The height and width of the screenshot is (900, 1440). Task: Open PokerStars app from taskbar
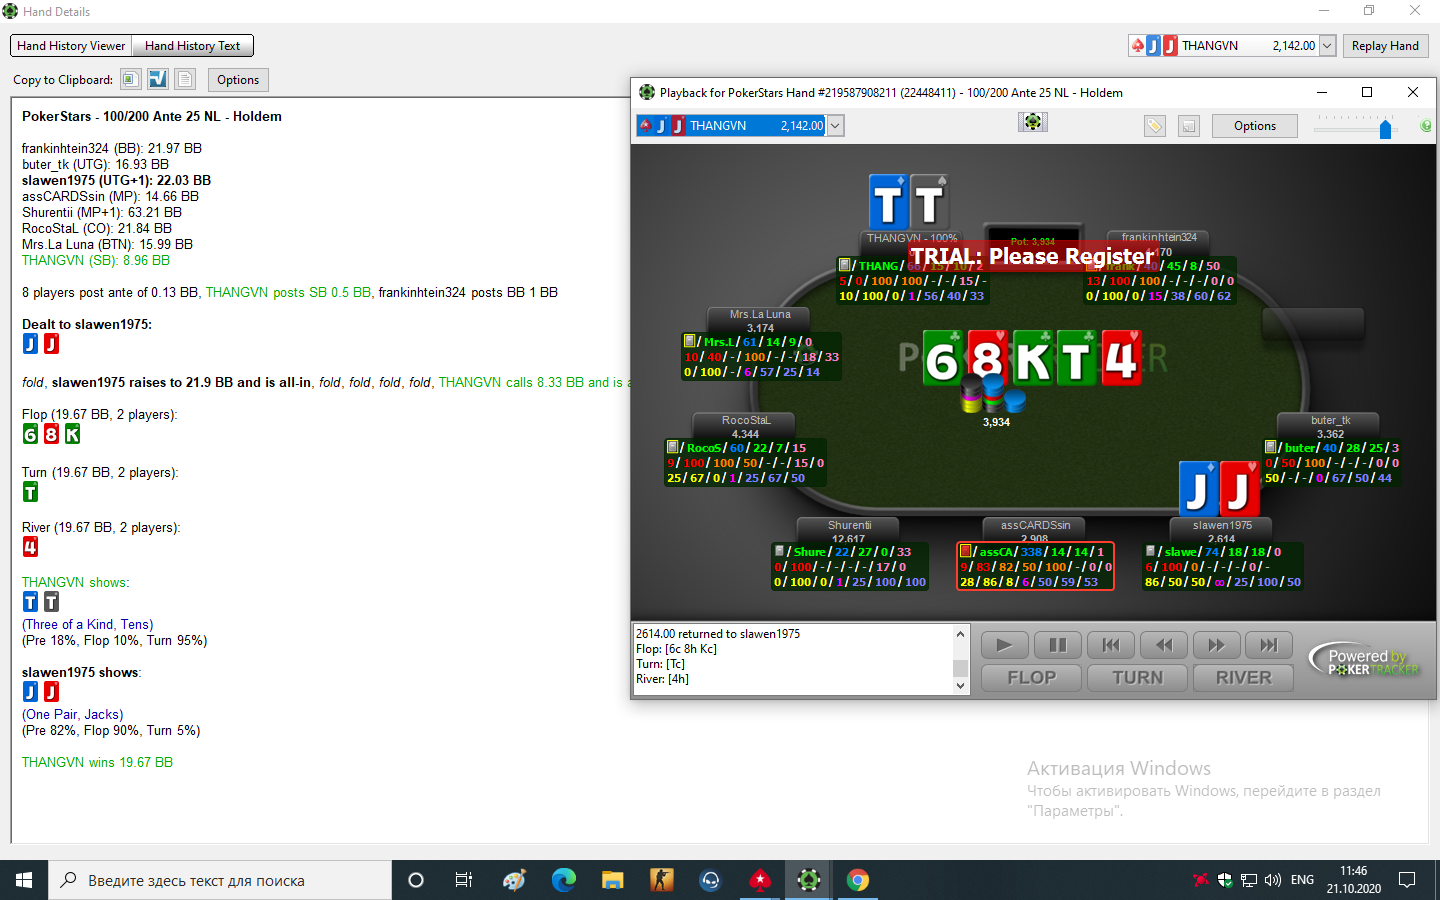click(x=760, y=880)
